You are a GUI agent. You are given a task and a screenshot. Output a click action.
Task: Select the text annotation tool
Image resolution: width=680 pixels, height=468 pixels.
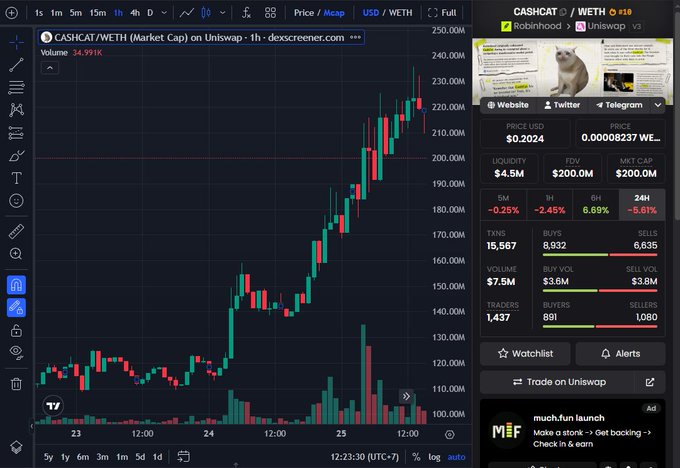tap(16, 178)
